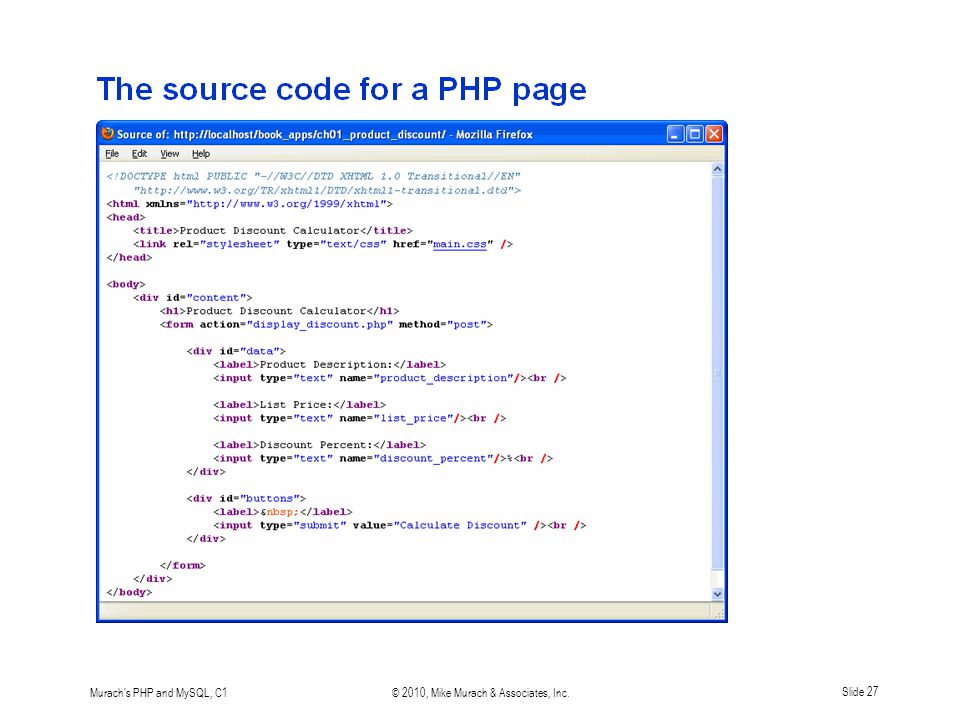
Task: Click the window resize grip corner
Action: [719, 613]
